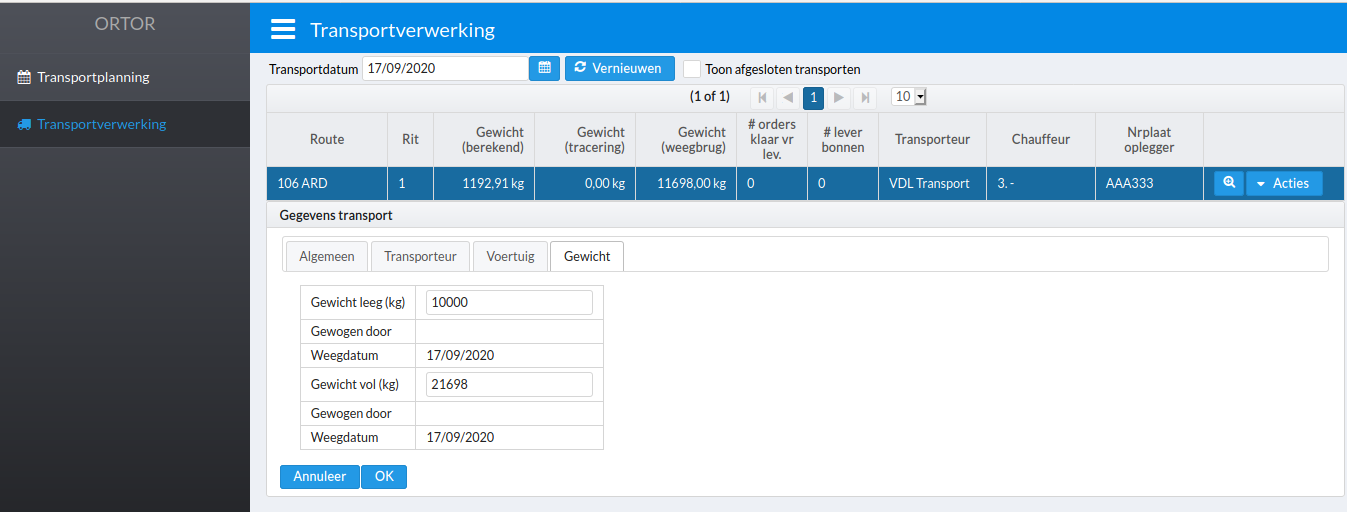Click the Vernieuwen refresh button

[x=620, y=68]
